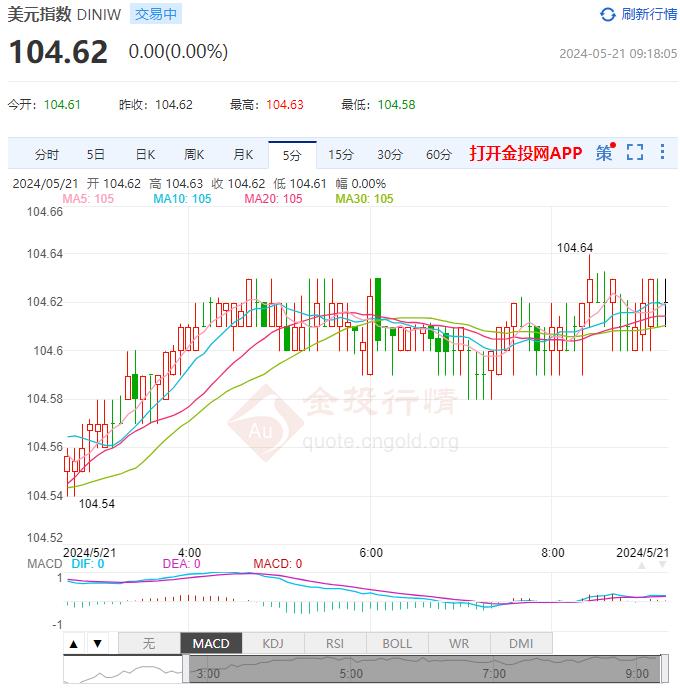Screen dimensions: 680x688
Task: Switch to the 分时 chart tab
Action: point(47,154)
